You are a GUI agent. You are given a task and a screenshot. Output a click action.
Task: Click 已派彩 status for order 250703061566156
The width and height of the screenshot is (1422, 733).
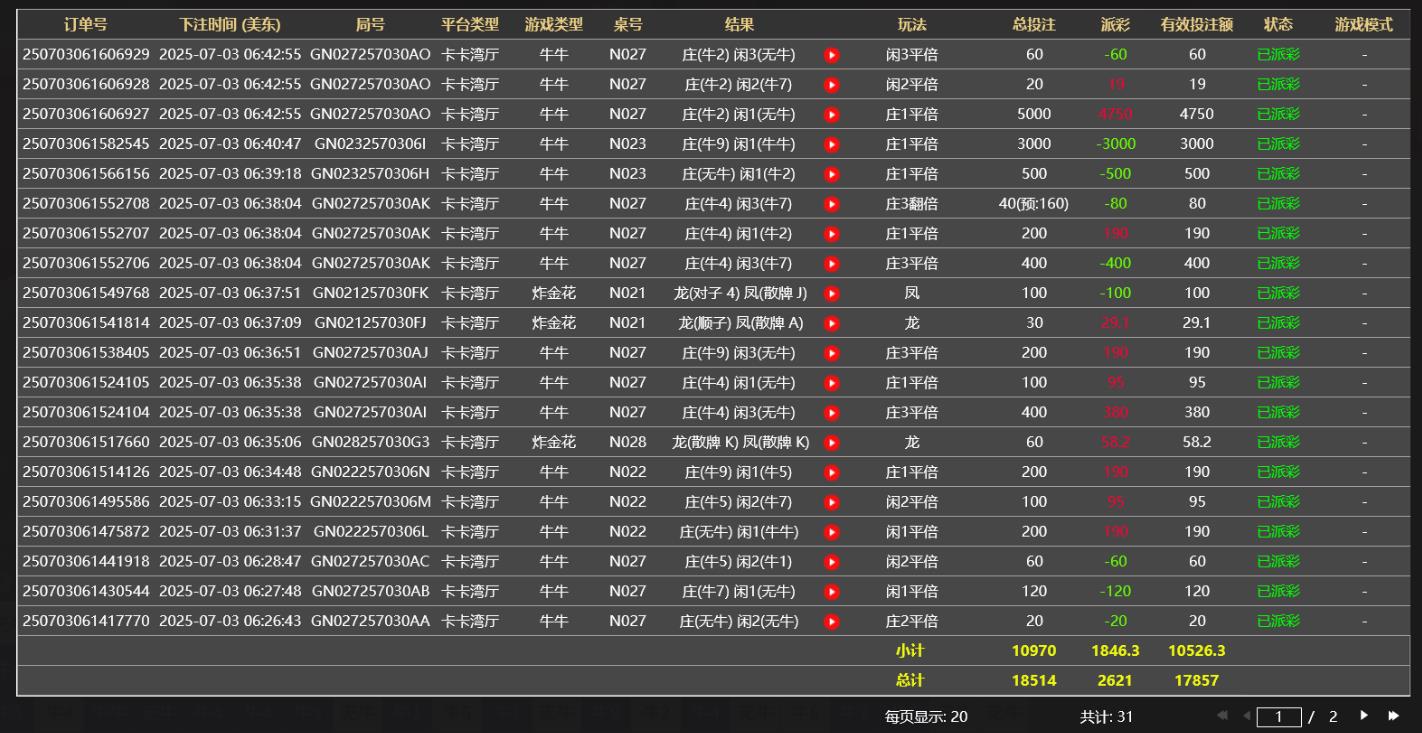(1278, 174)
